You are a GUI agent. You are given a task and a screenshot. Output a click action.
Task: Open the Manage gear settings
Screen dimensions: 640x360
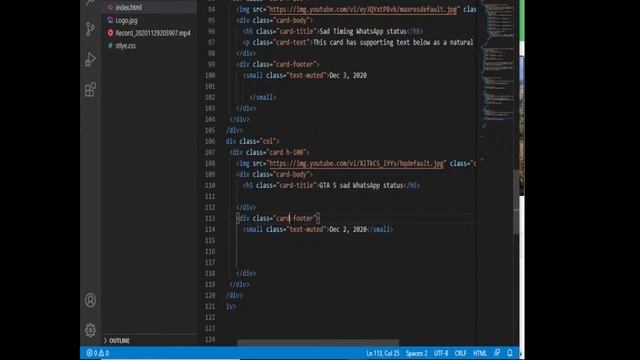90,330
